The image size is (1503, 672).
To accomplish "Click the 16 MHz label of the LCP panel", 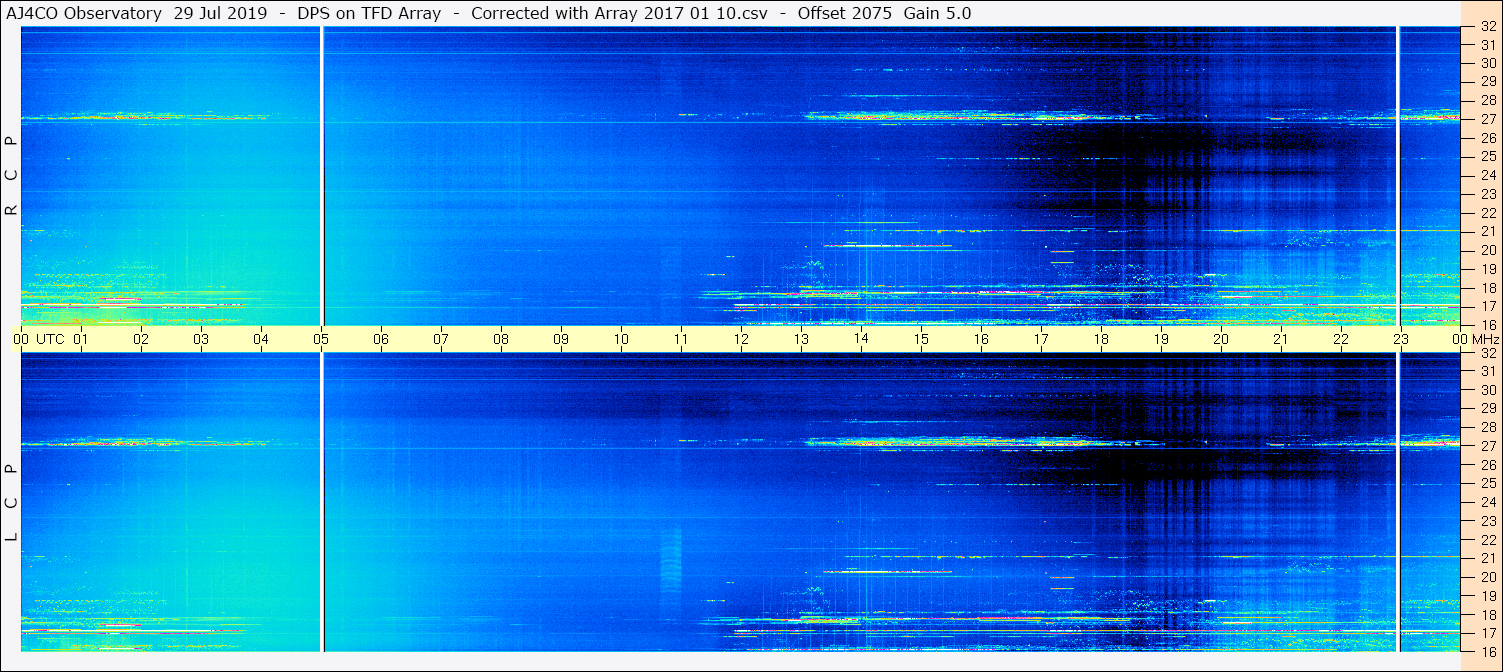I will click(1487, 651).
